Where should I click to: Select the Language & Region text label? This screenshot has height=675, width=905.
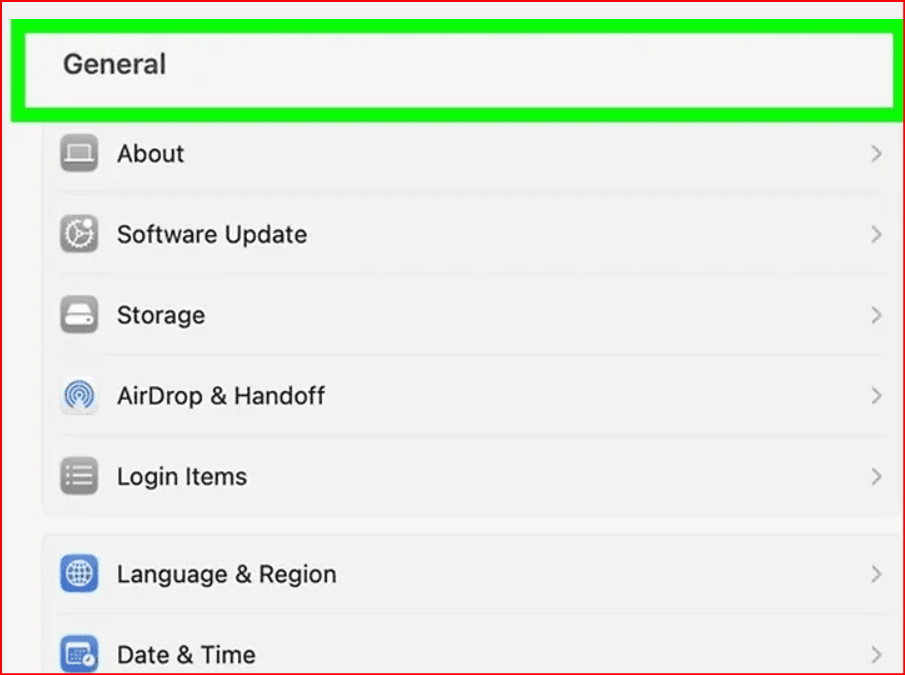pyautogui.click(x=227, y=574)
